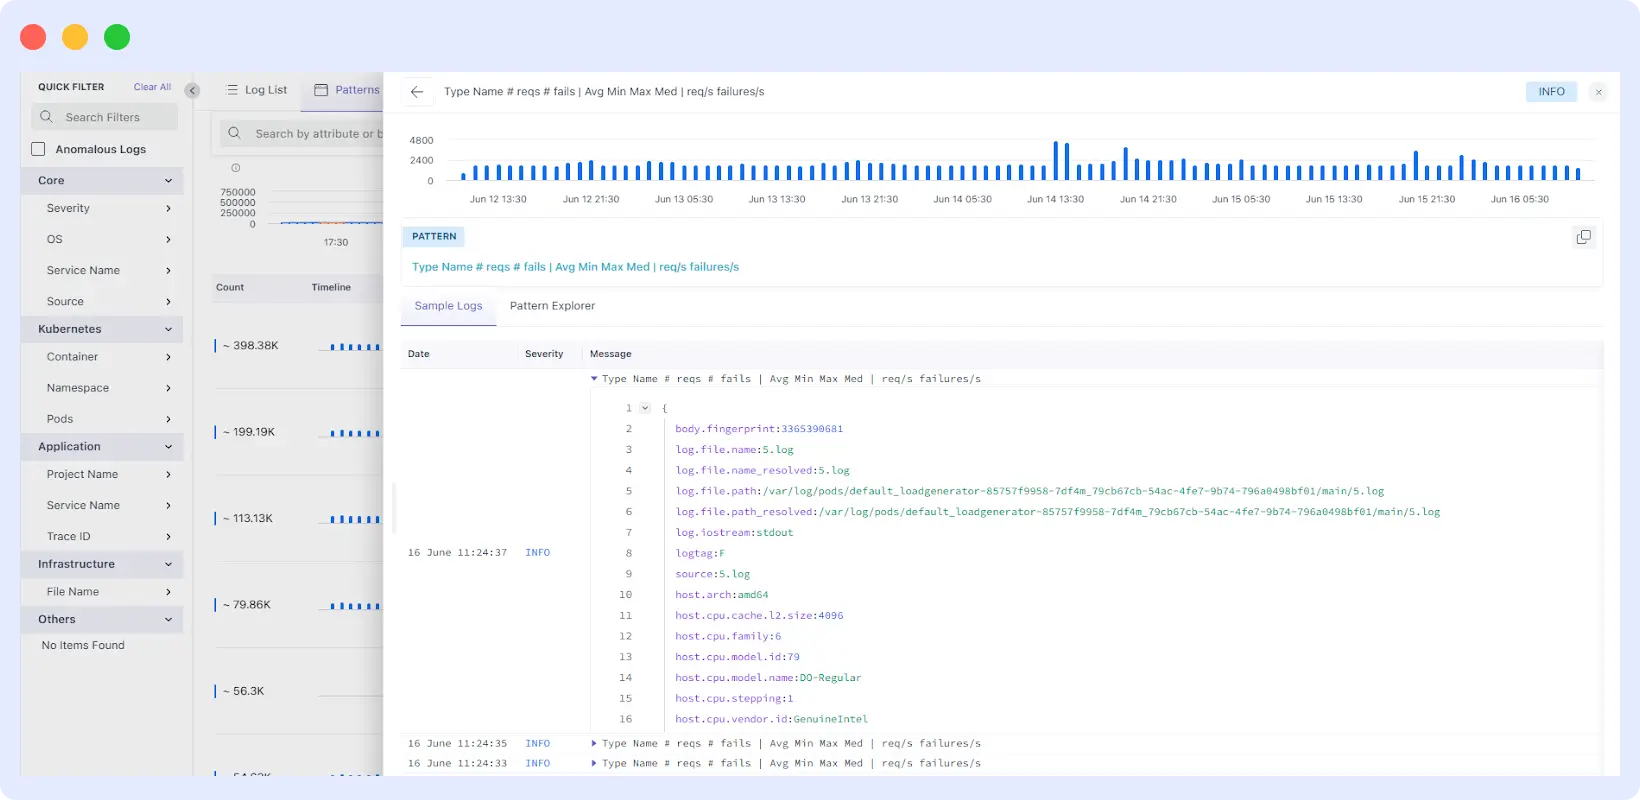Expand Service Name under Application
Screen dimensions: 1640x800
click(168, 506)
